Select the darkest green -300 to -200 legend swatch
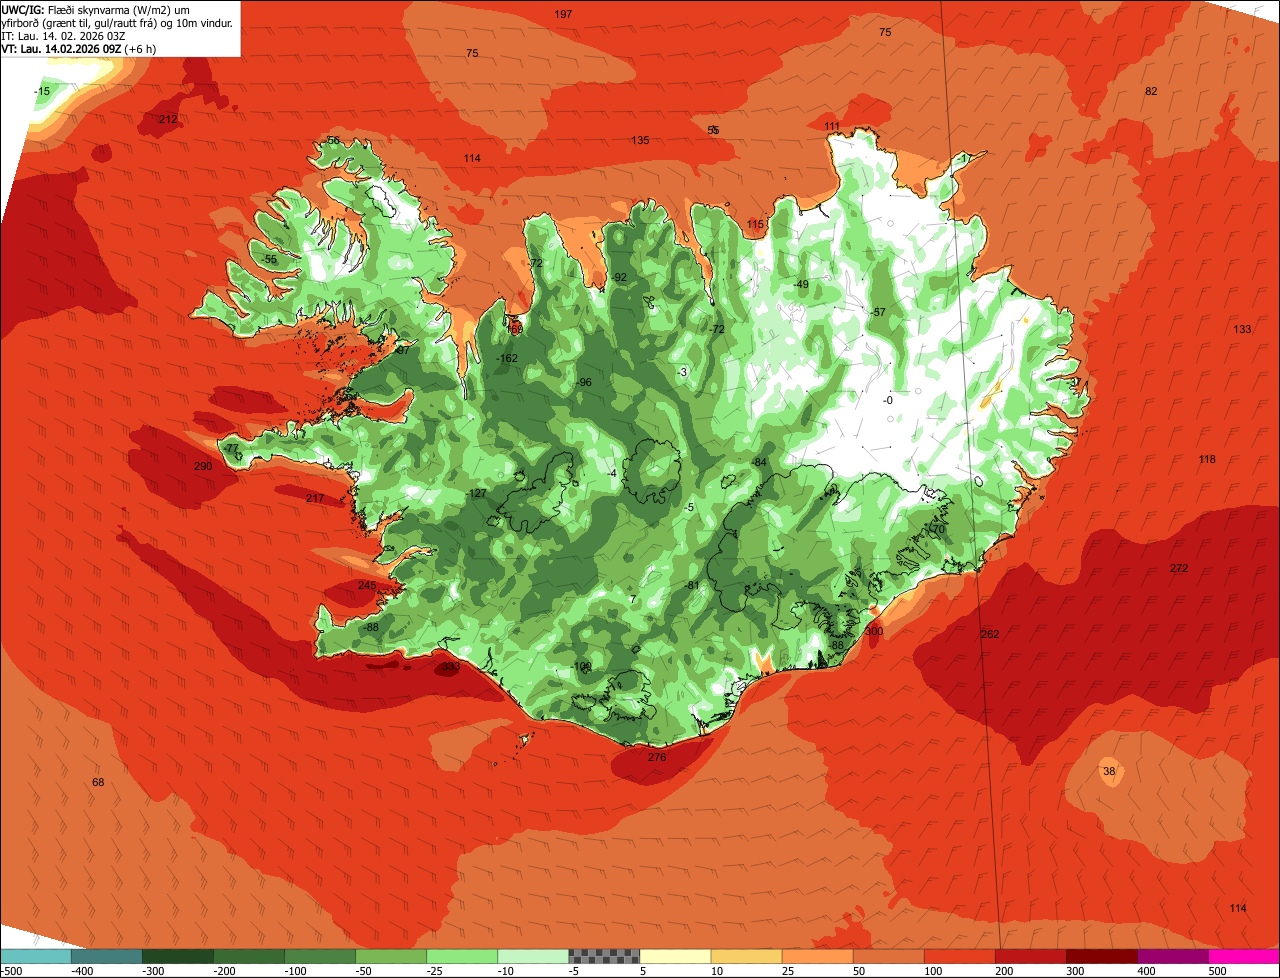The width and height of the screenshot is (1280, 978). coord(178,956)
